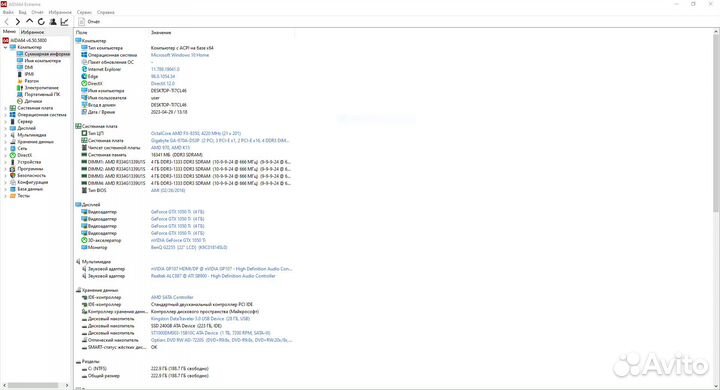Click the up-arrow parent level toolbar icon
This screenshot has width=720, height=390.
[x=29, y=22]
